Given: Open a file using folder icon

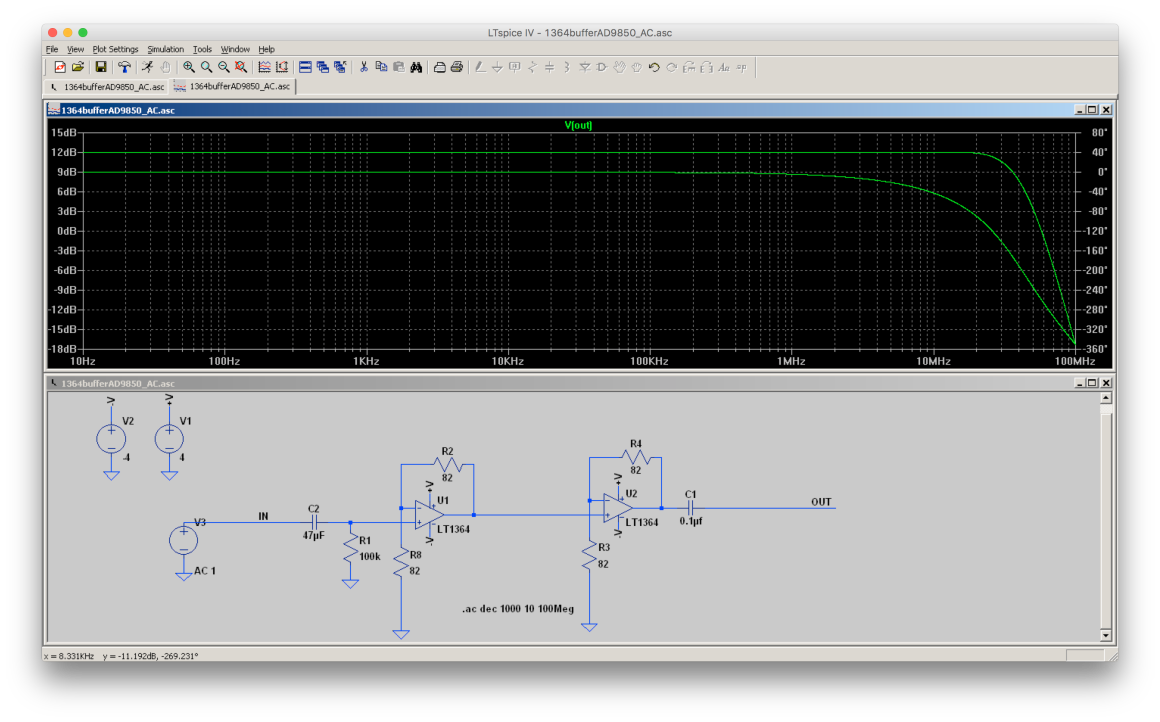Looking at the screenshot, I should coord(78,67).
